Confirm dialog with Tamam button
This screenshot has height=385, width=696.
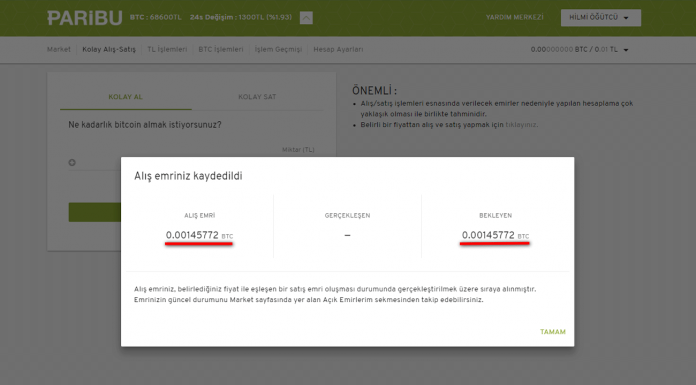click(x=553, y=332)
